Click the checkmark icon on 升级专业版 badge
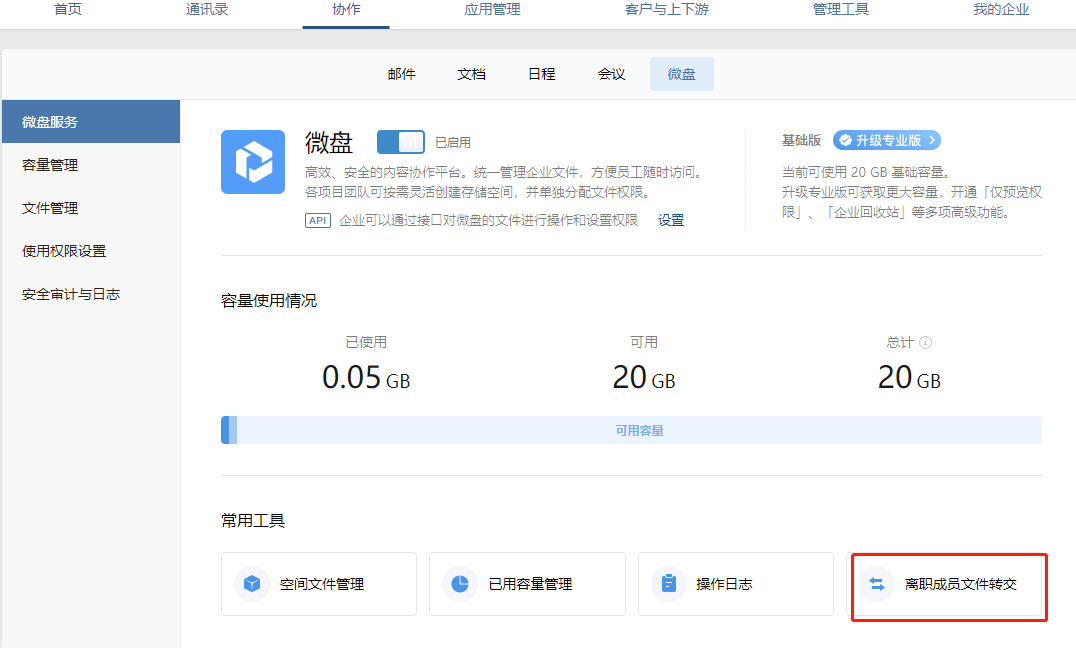Image resolution: width=1076 pixels, height=648 pixels. coord(845,140)
